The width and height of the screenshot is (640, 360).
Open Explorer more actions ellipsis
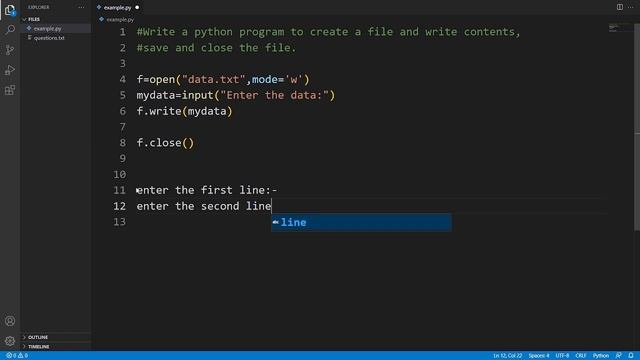pos(81,7)
